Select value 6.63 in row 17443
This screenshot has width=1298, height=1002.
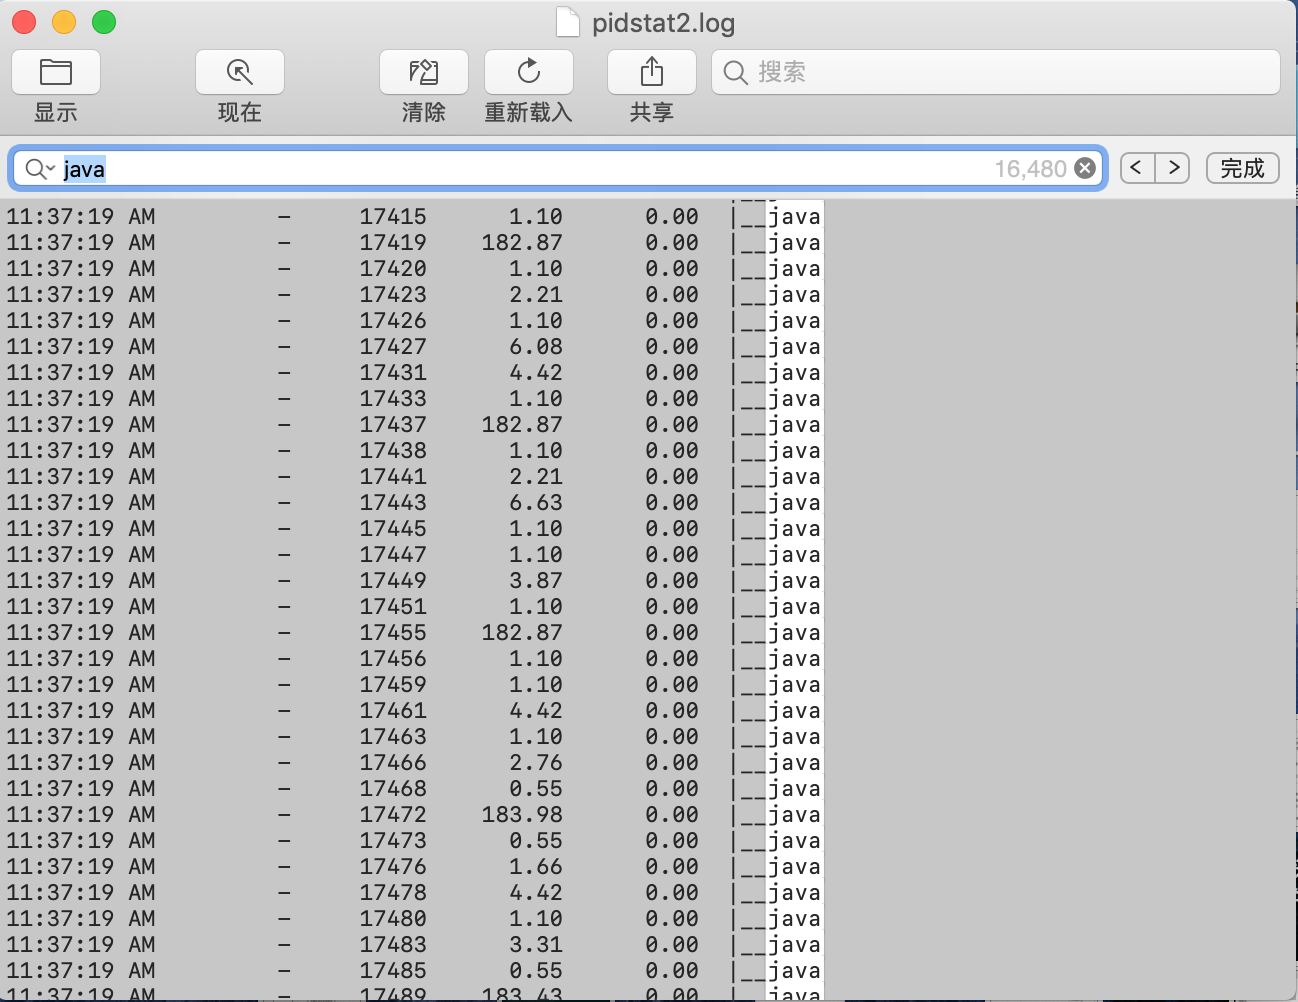[536, 502]
